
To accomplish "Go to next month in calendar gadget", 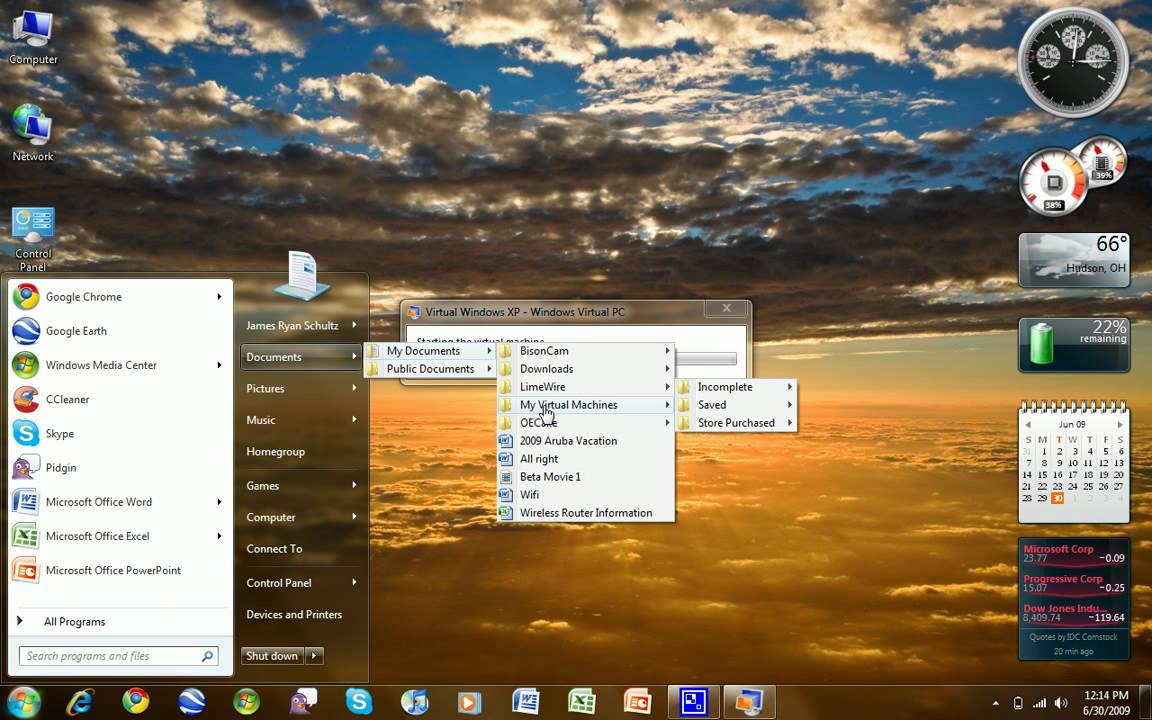I will [x=1120, y=425].
